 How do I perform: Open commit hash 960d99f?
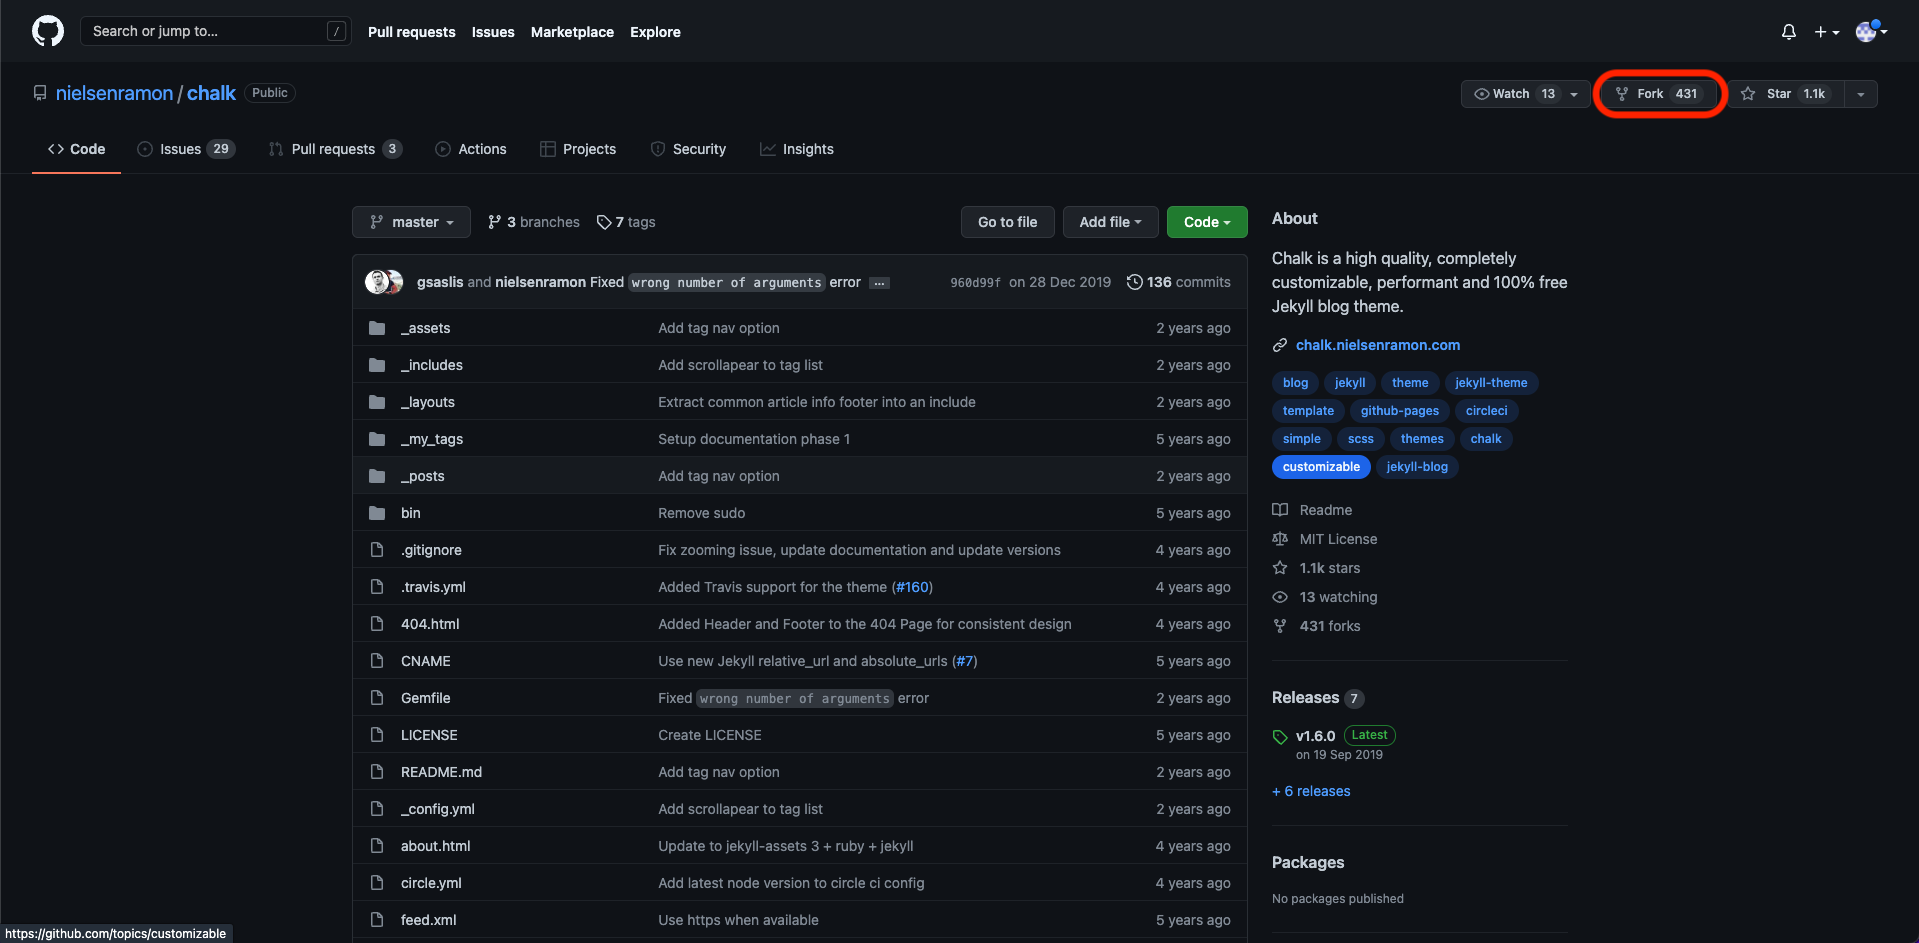(975, 283)
